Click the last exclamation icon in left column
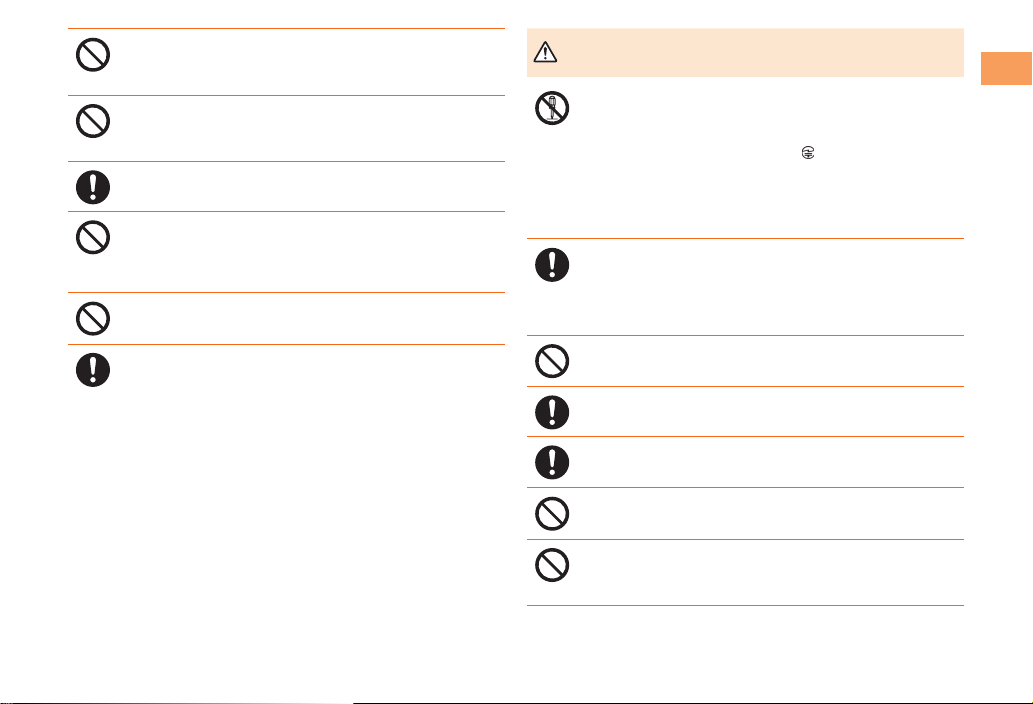Screen dimensions: 1033x704 point(93,370)
